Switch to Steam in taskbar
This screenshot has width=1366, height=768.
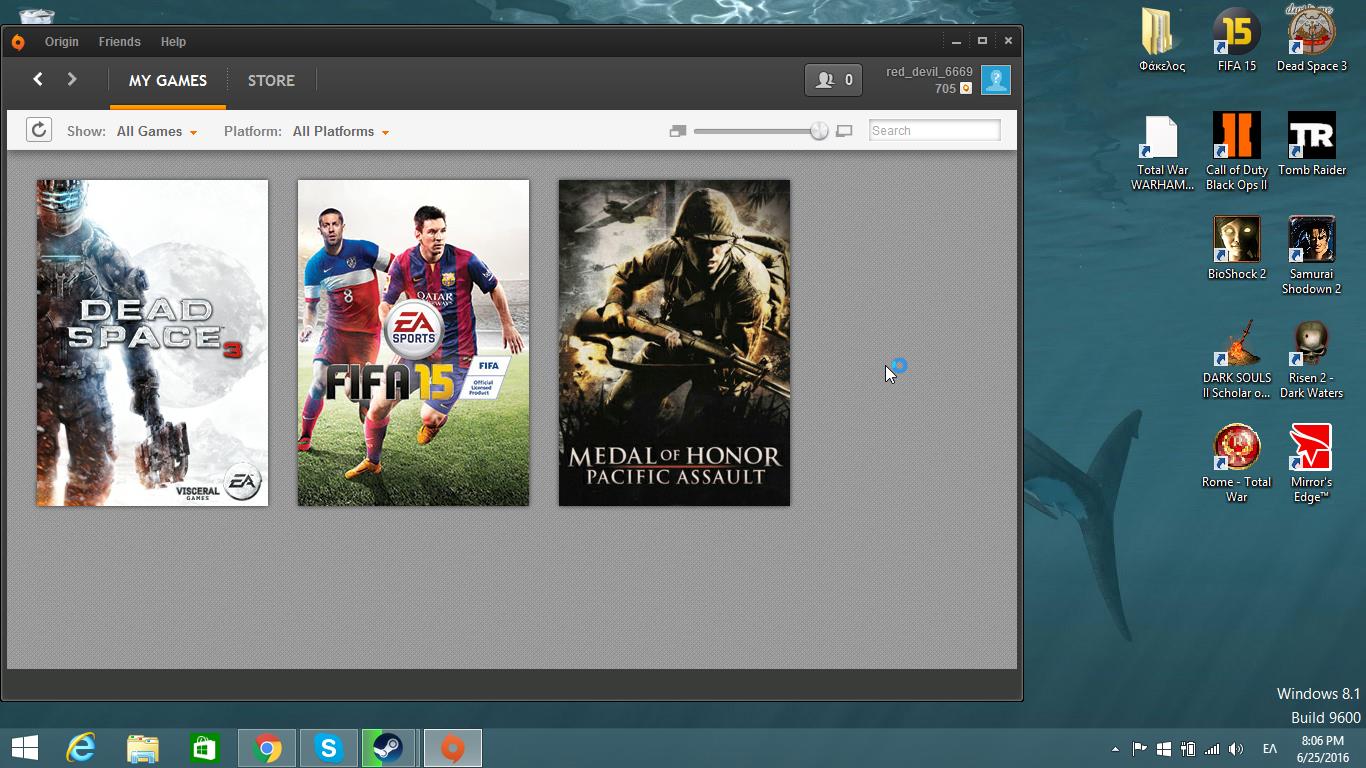[388, 748]
